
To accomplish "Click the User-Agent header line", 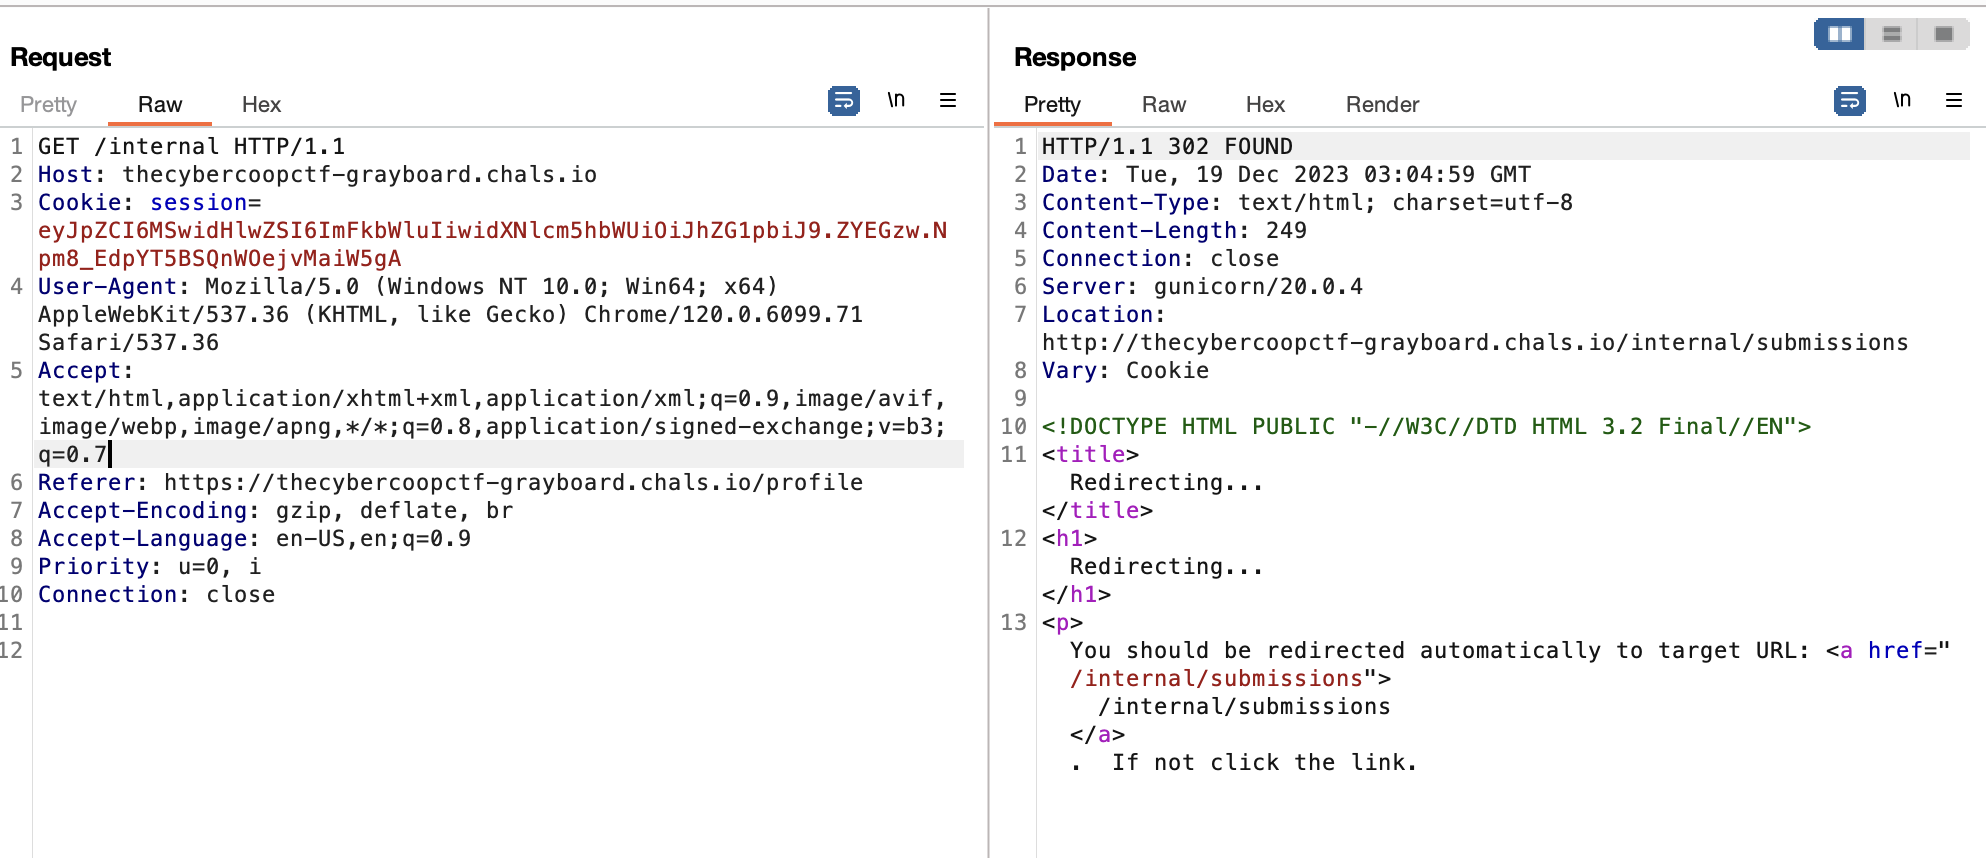I will click(450, 314).
